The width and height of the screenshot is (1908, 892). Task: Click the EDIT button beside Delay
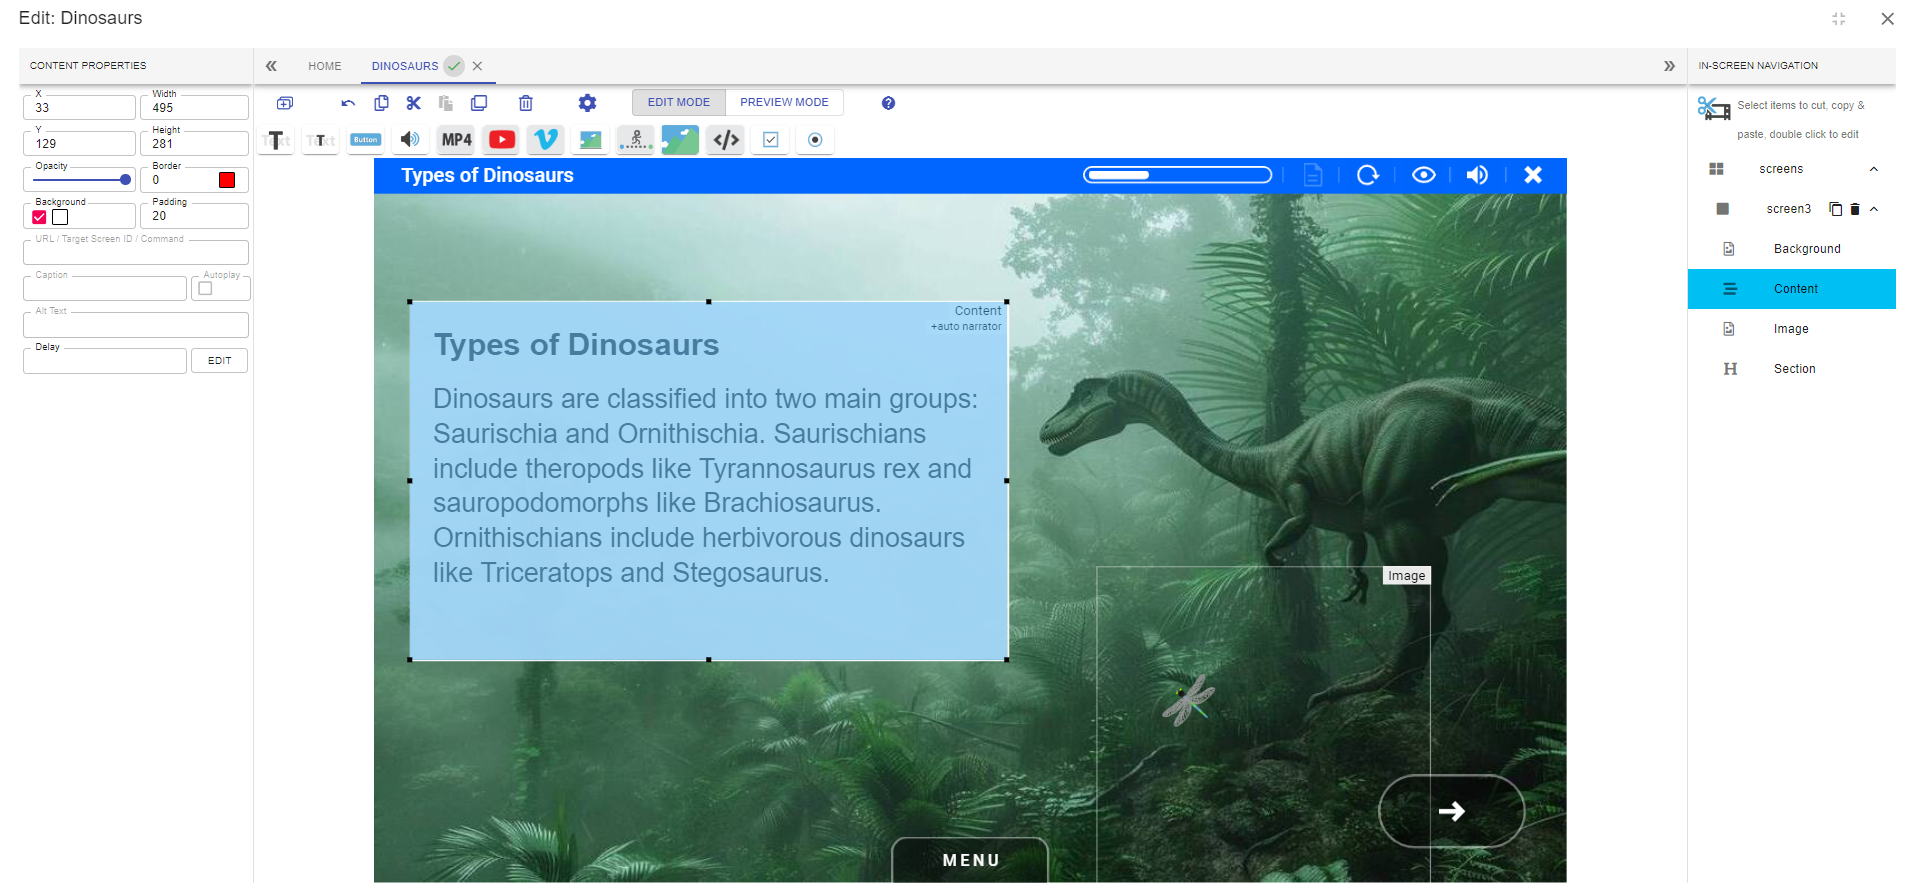pyautogui.click(x=219, y=361)
